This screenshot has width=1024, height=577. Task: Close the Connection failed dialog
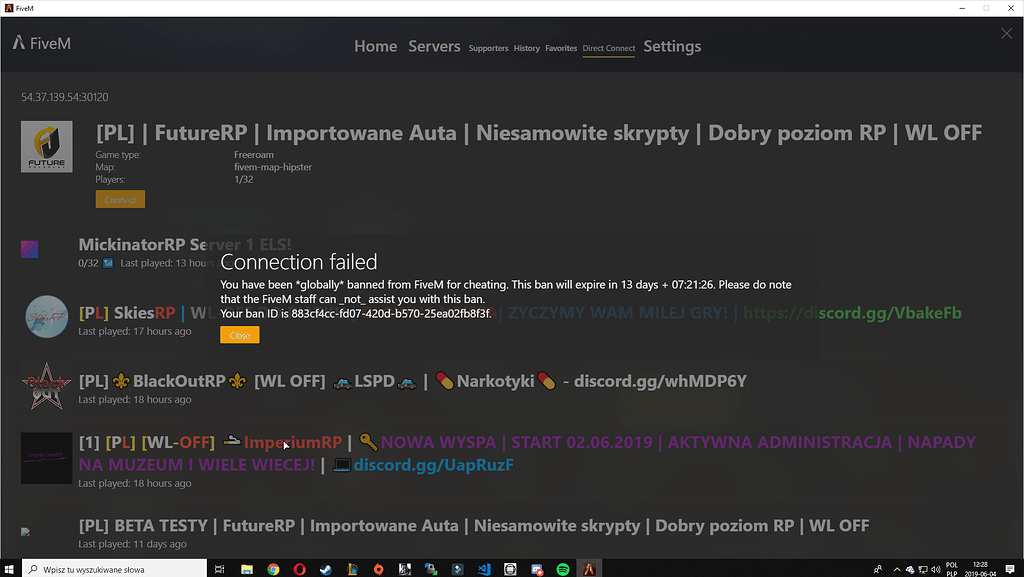[239, 334]
